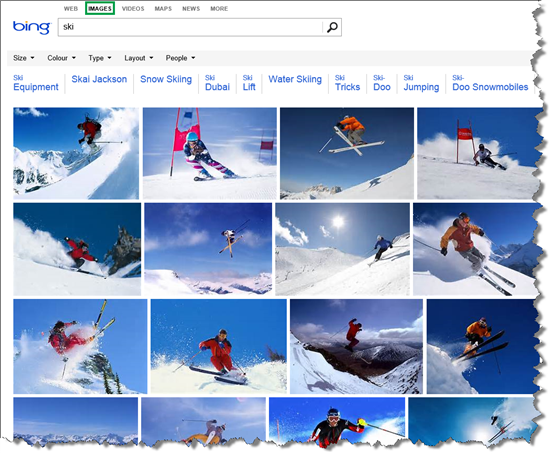
Task: Click the magnifier search button
Action: click(x=332, y=27)
